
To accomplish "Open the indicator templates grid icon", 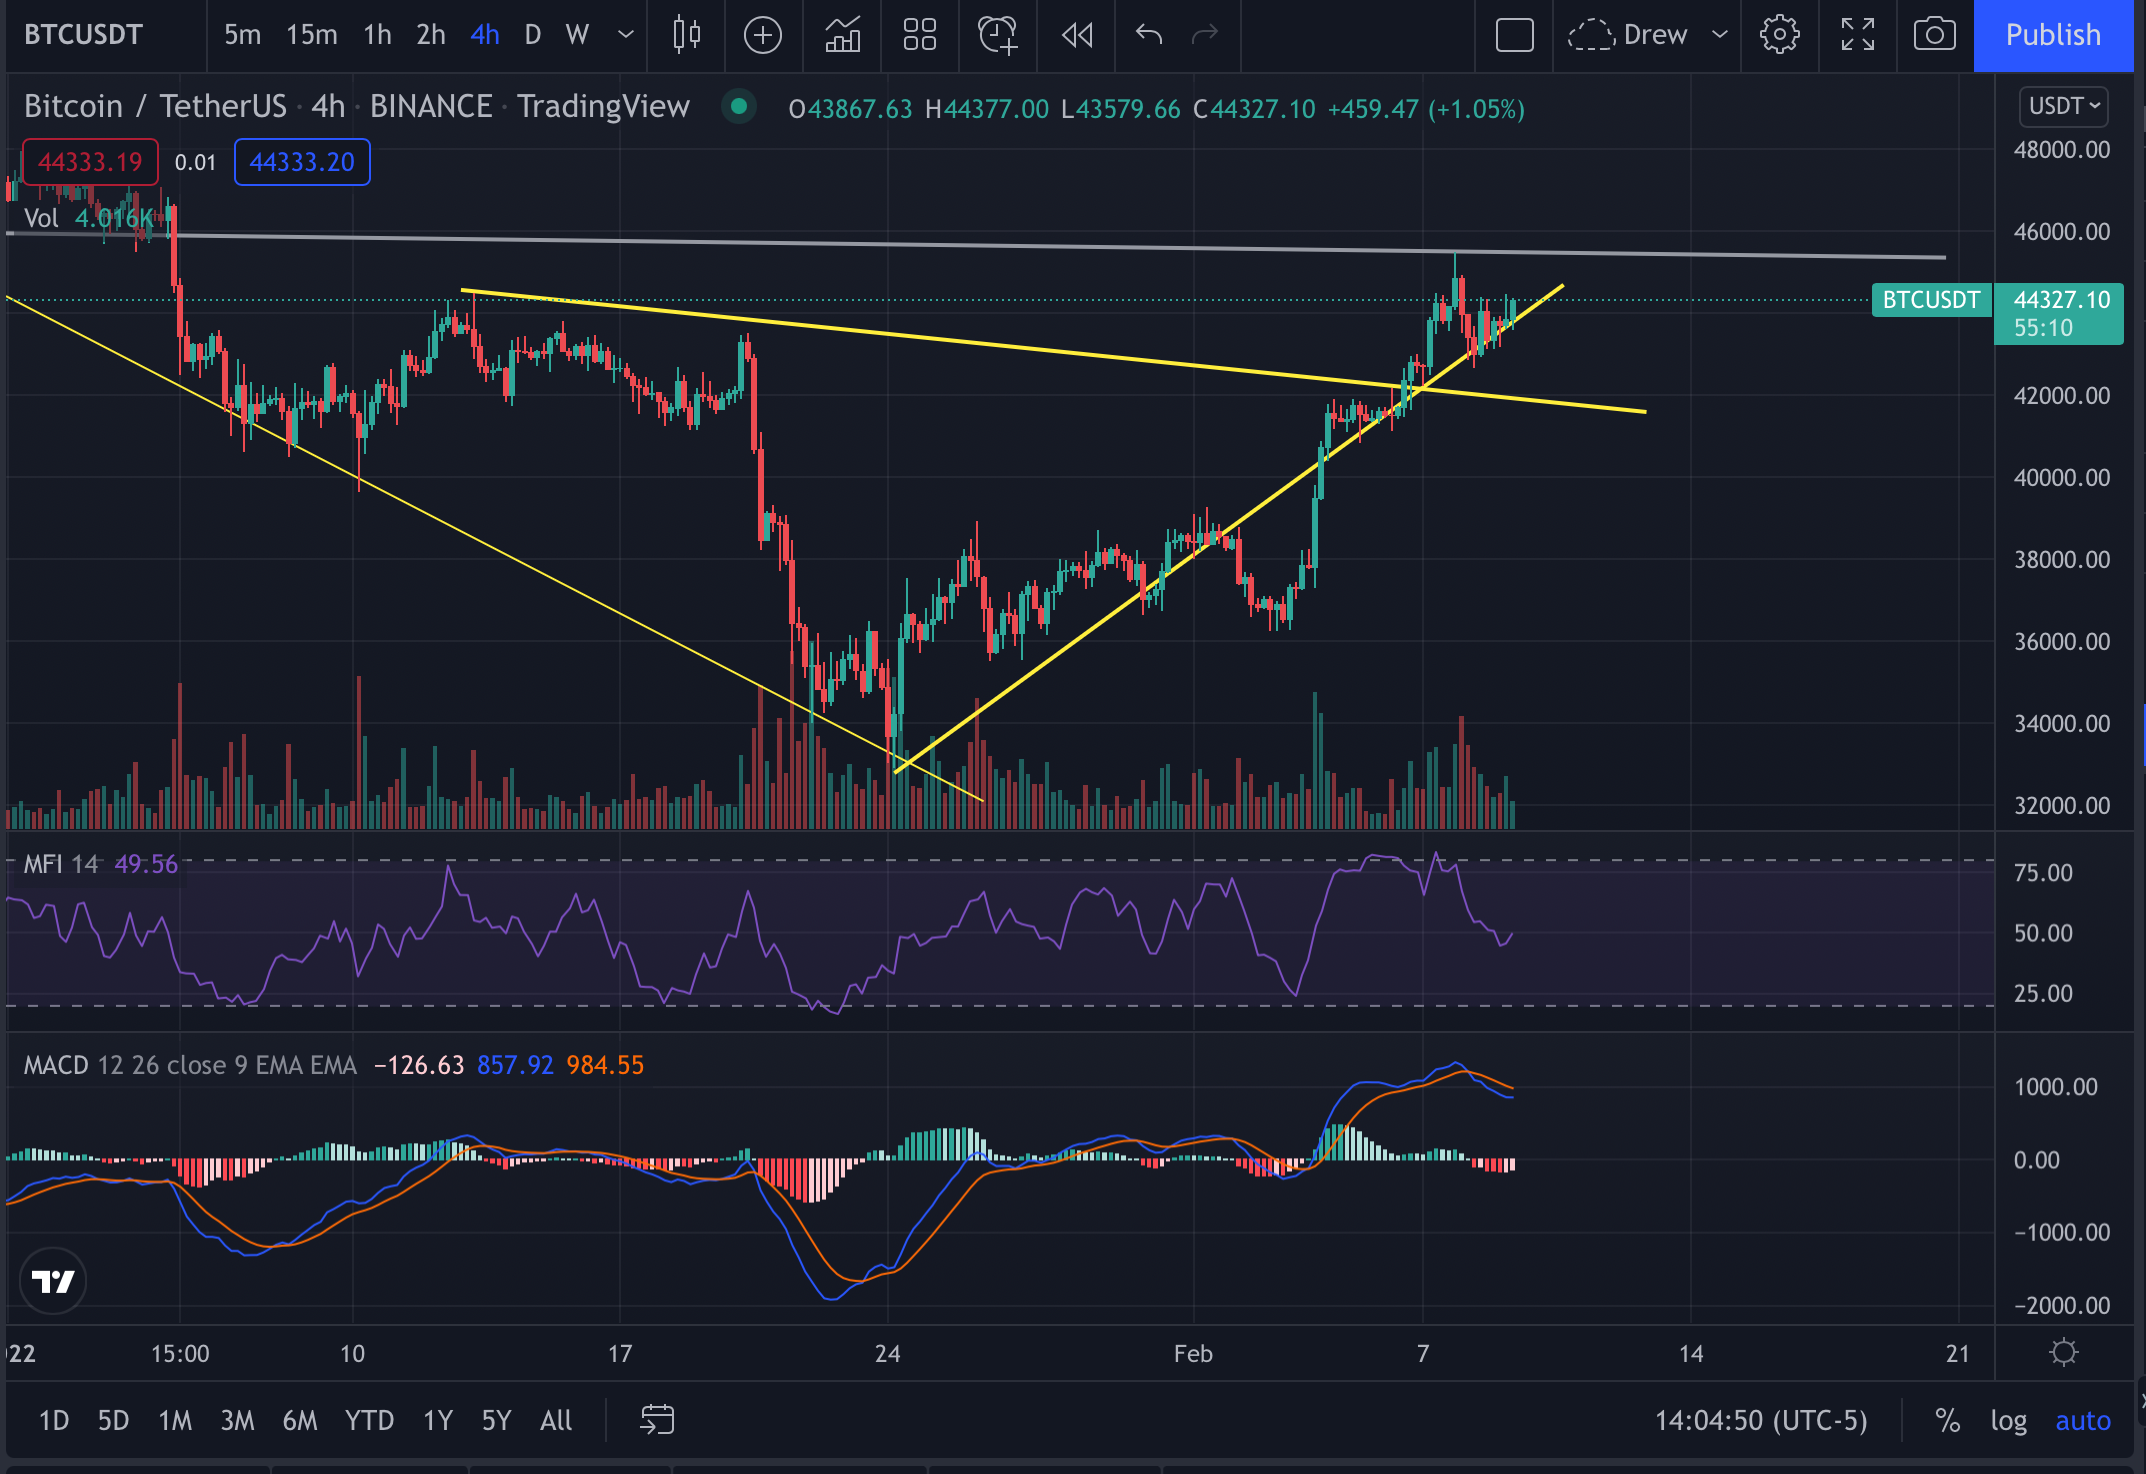I will click(x=919, y=35).
